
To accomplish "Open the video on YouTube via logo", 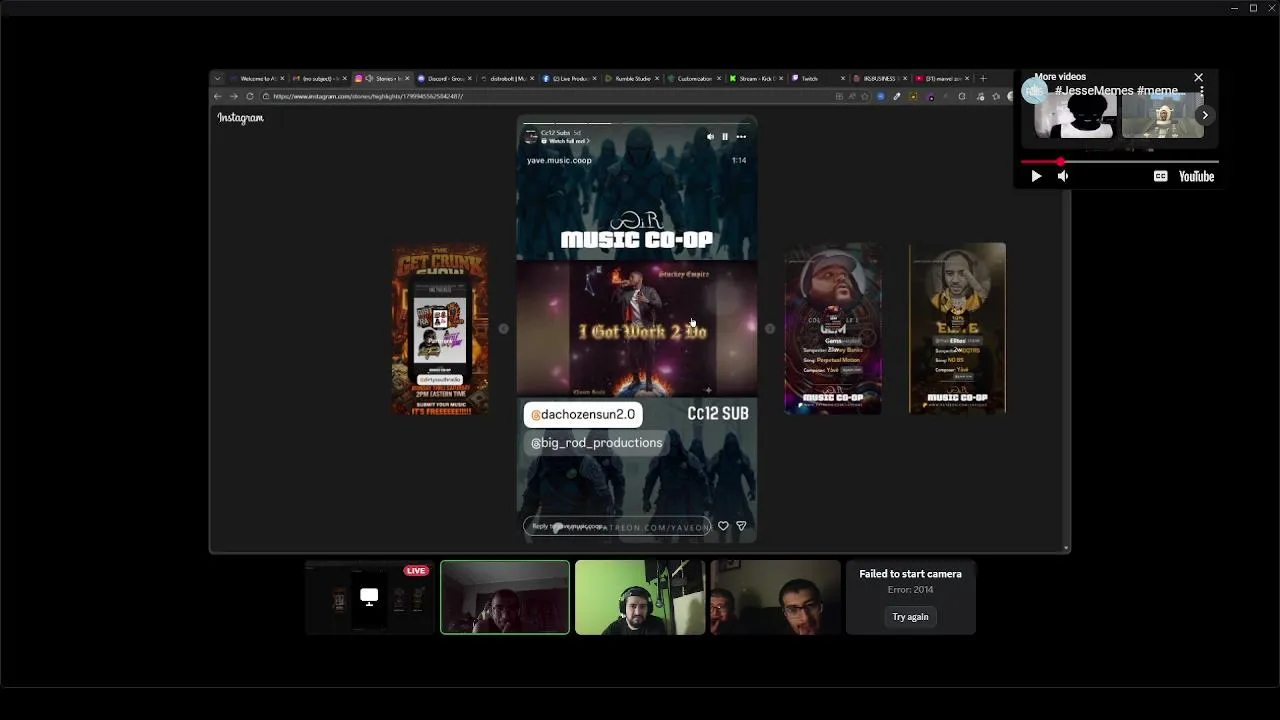I will [1196, 176].
